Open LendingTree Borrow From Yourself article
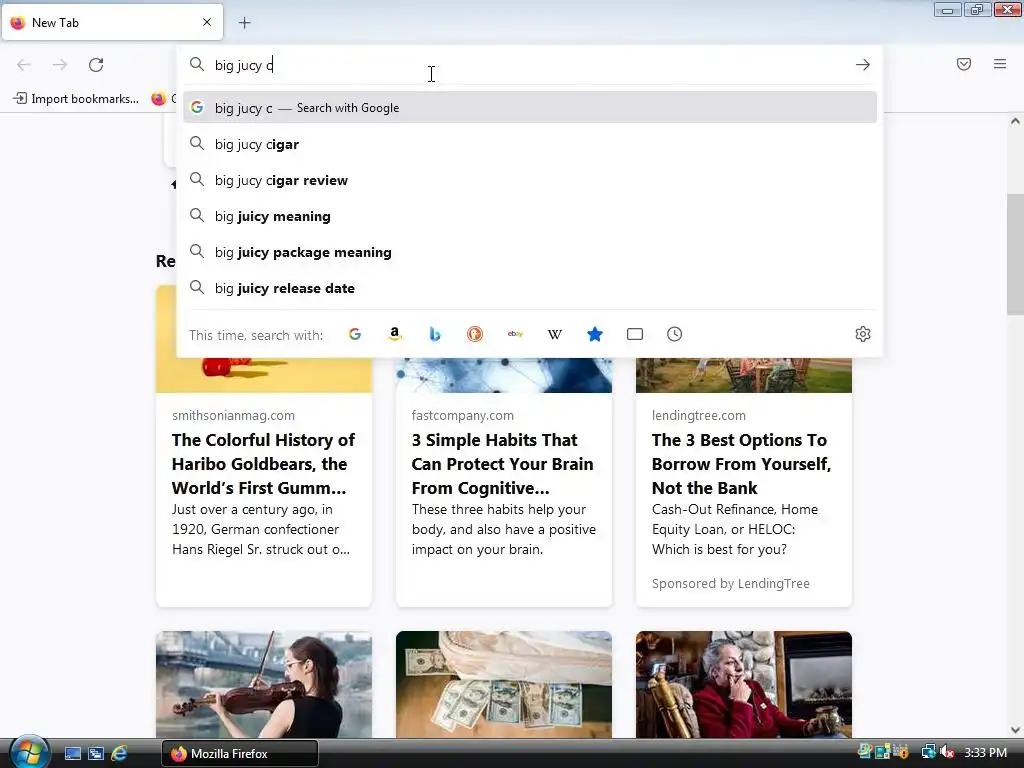1024x768 pixels. tap(741, 464)
